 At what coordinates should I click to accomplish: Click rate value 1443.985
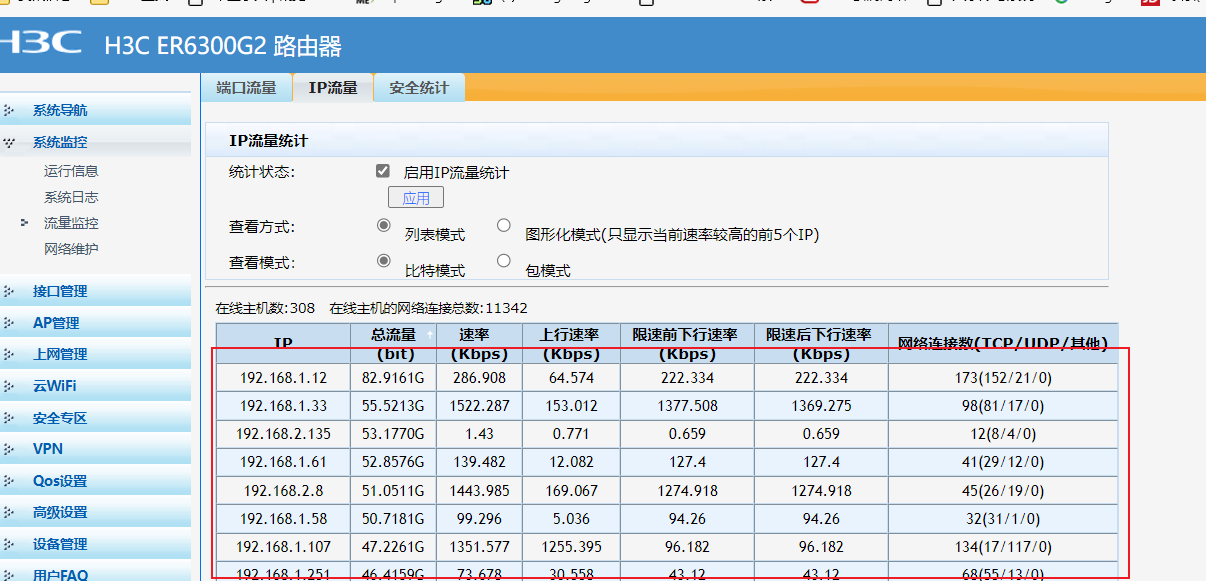pyautogui.click(x=479, y=491)
